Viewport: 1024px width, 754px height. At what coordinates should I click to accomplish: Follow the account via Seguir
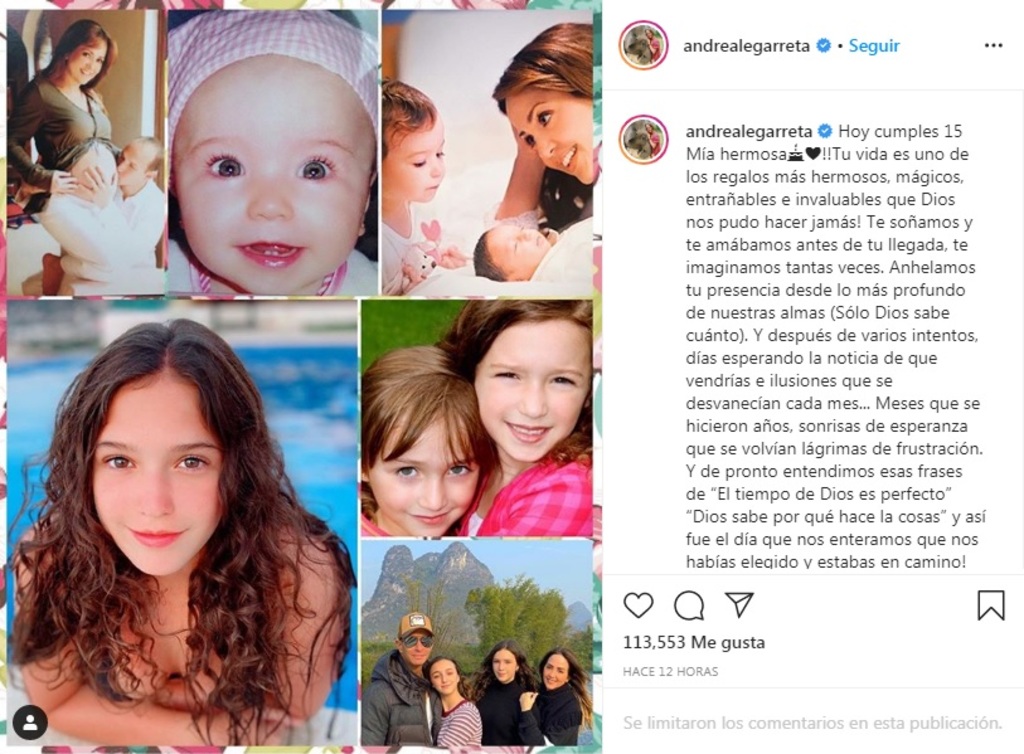click(874, 46)
